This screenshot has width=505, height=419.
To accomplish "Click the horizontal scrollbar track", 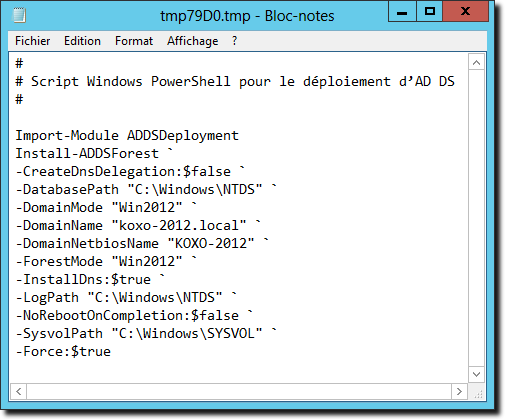I will coord(239,391).
